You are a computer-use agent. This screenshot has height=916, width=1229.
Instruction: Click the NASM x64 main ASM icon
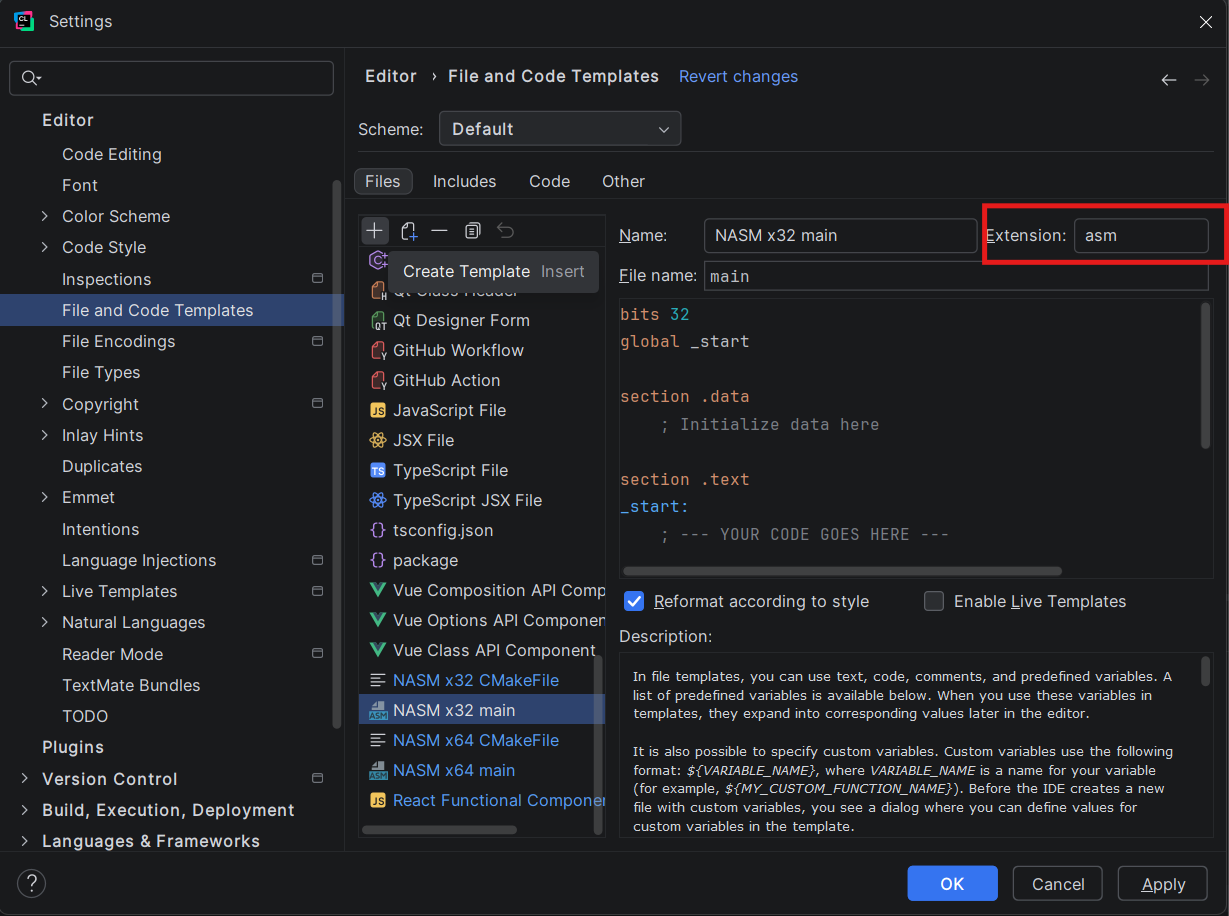[x=378, y=771]
